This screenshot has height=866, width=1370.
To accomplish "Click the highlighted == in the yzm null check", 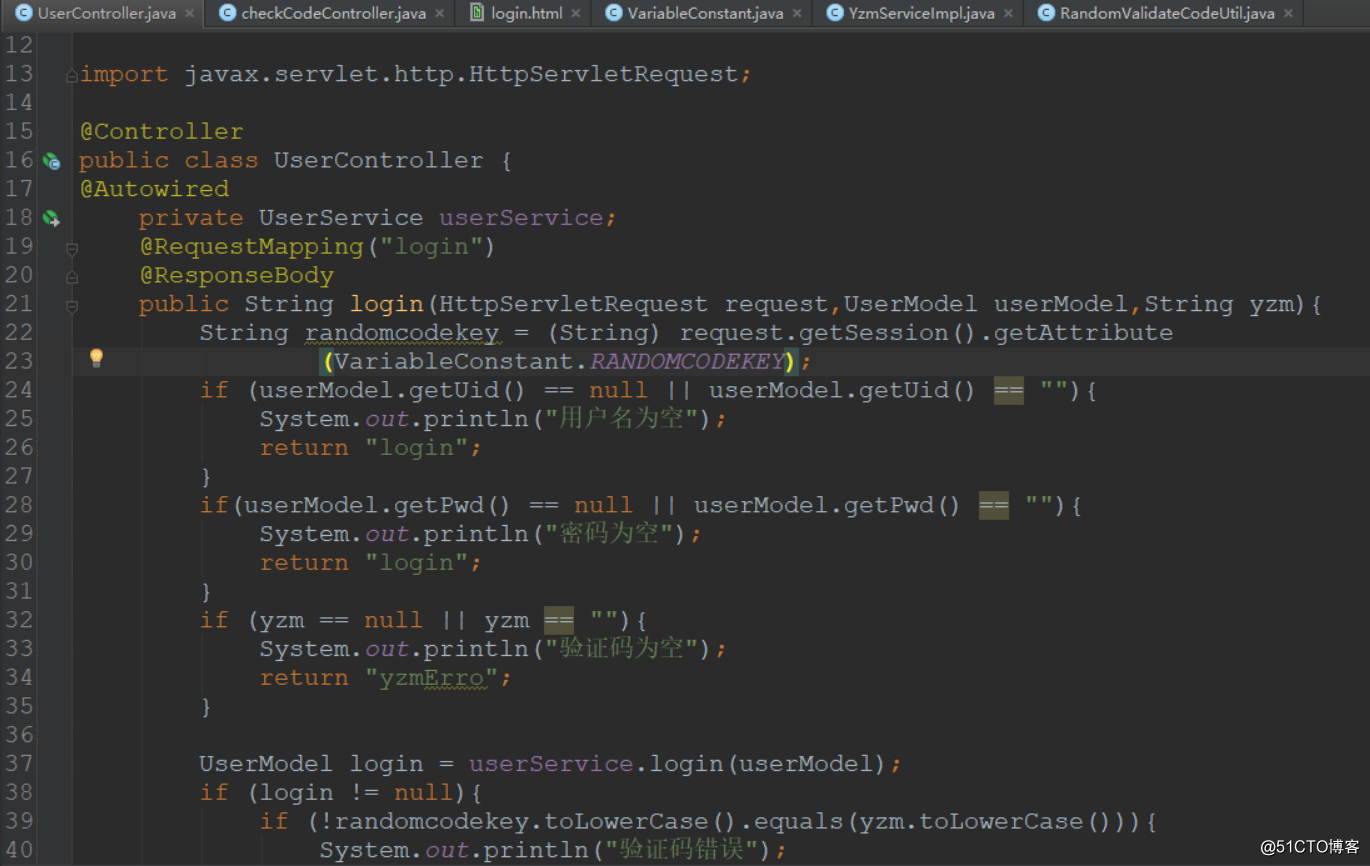I will (x=558, y=620).
